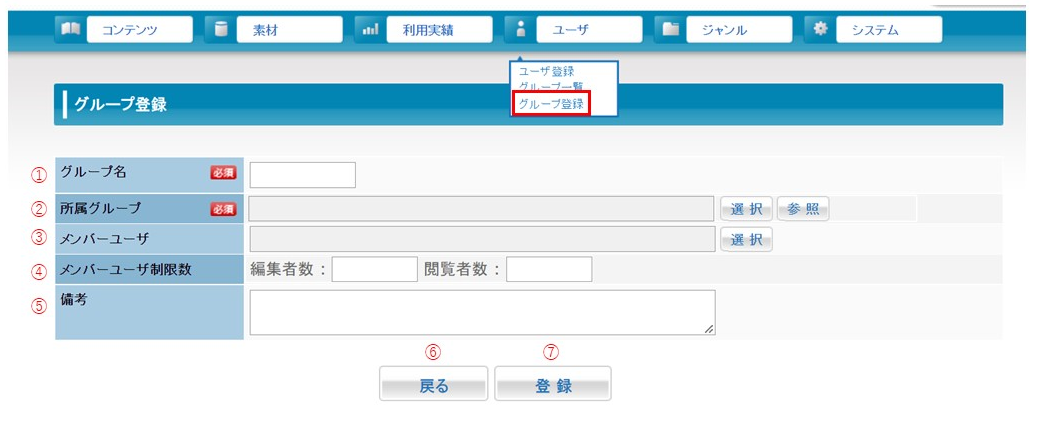Open the 利用実績 menu tab
Viewport: 1038px width, 423px height.
pos(439,30)
